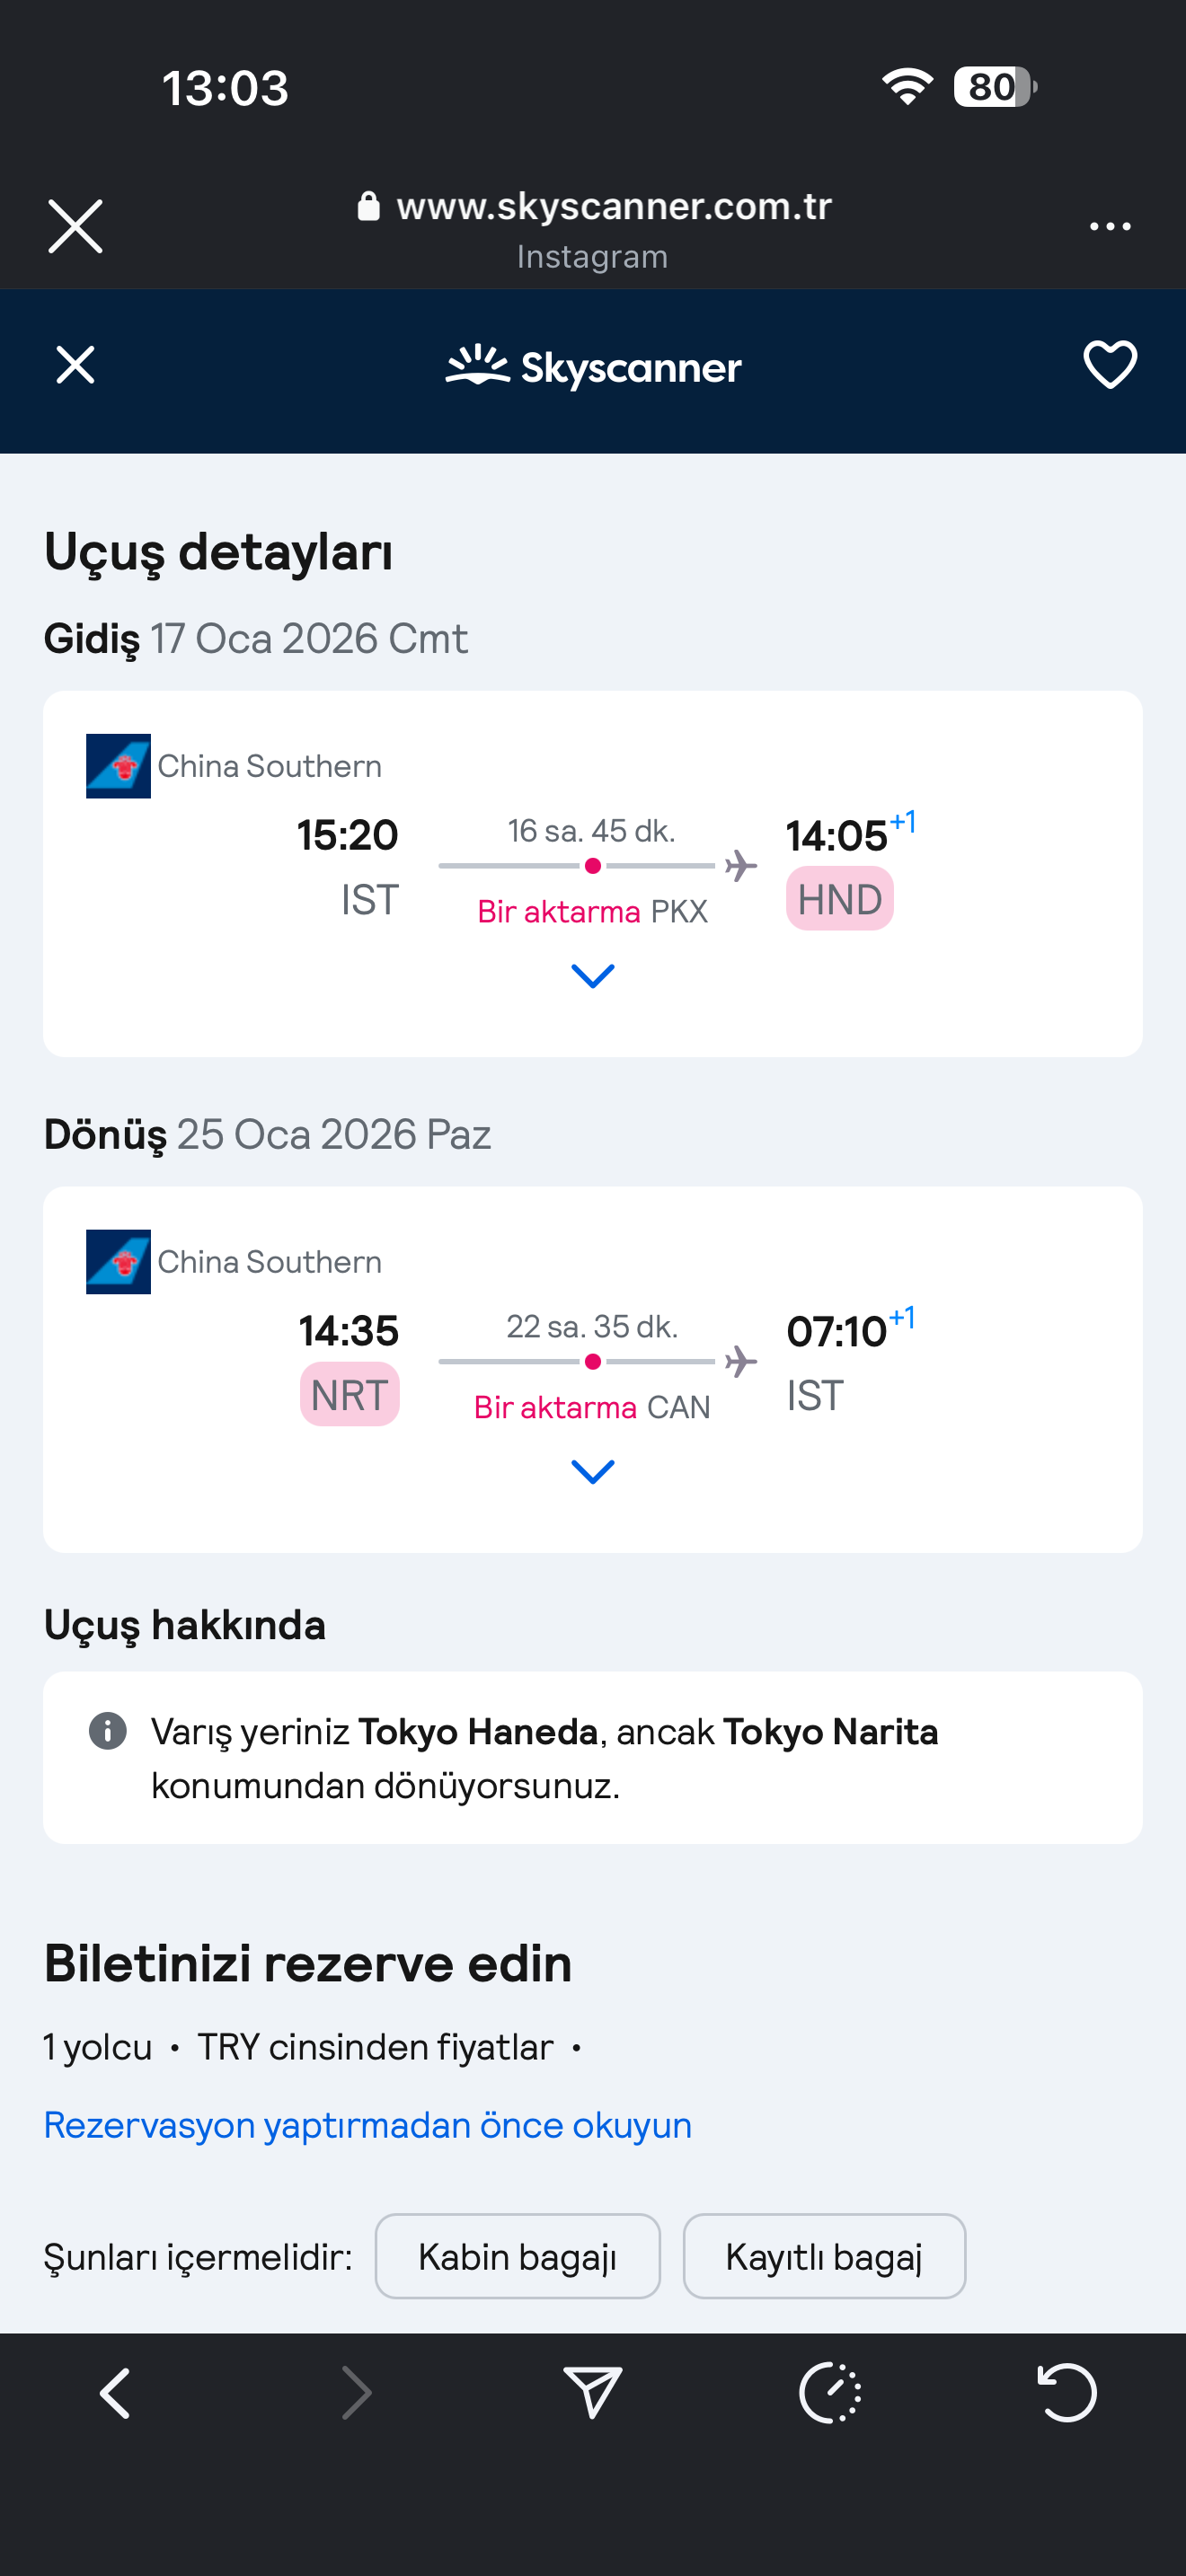Open the browser three-dot options menu

pyautogui.click(x=1110, y=227)
